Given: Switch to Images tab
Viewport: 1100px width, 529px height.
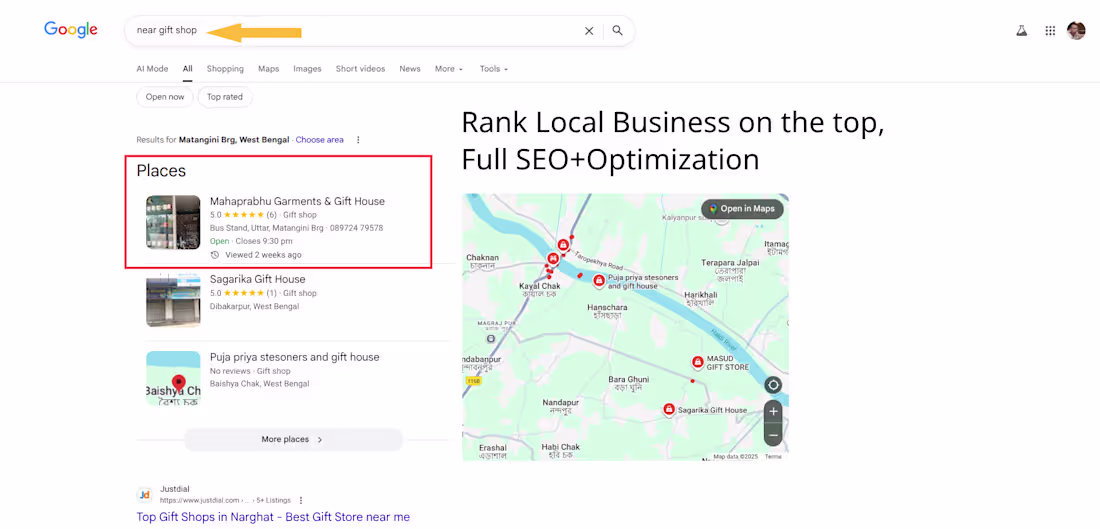Looking at the screenshot, I should 307,69.
